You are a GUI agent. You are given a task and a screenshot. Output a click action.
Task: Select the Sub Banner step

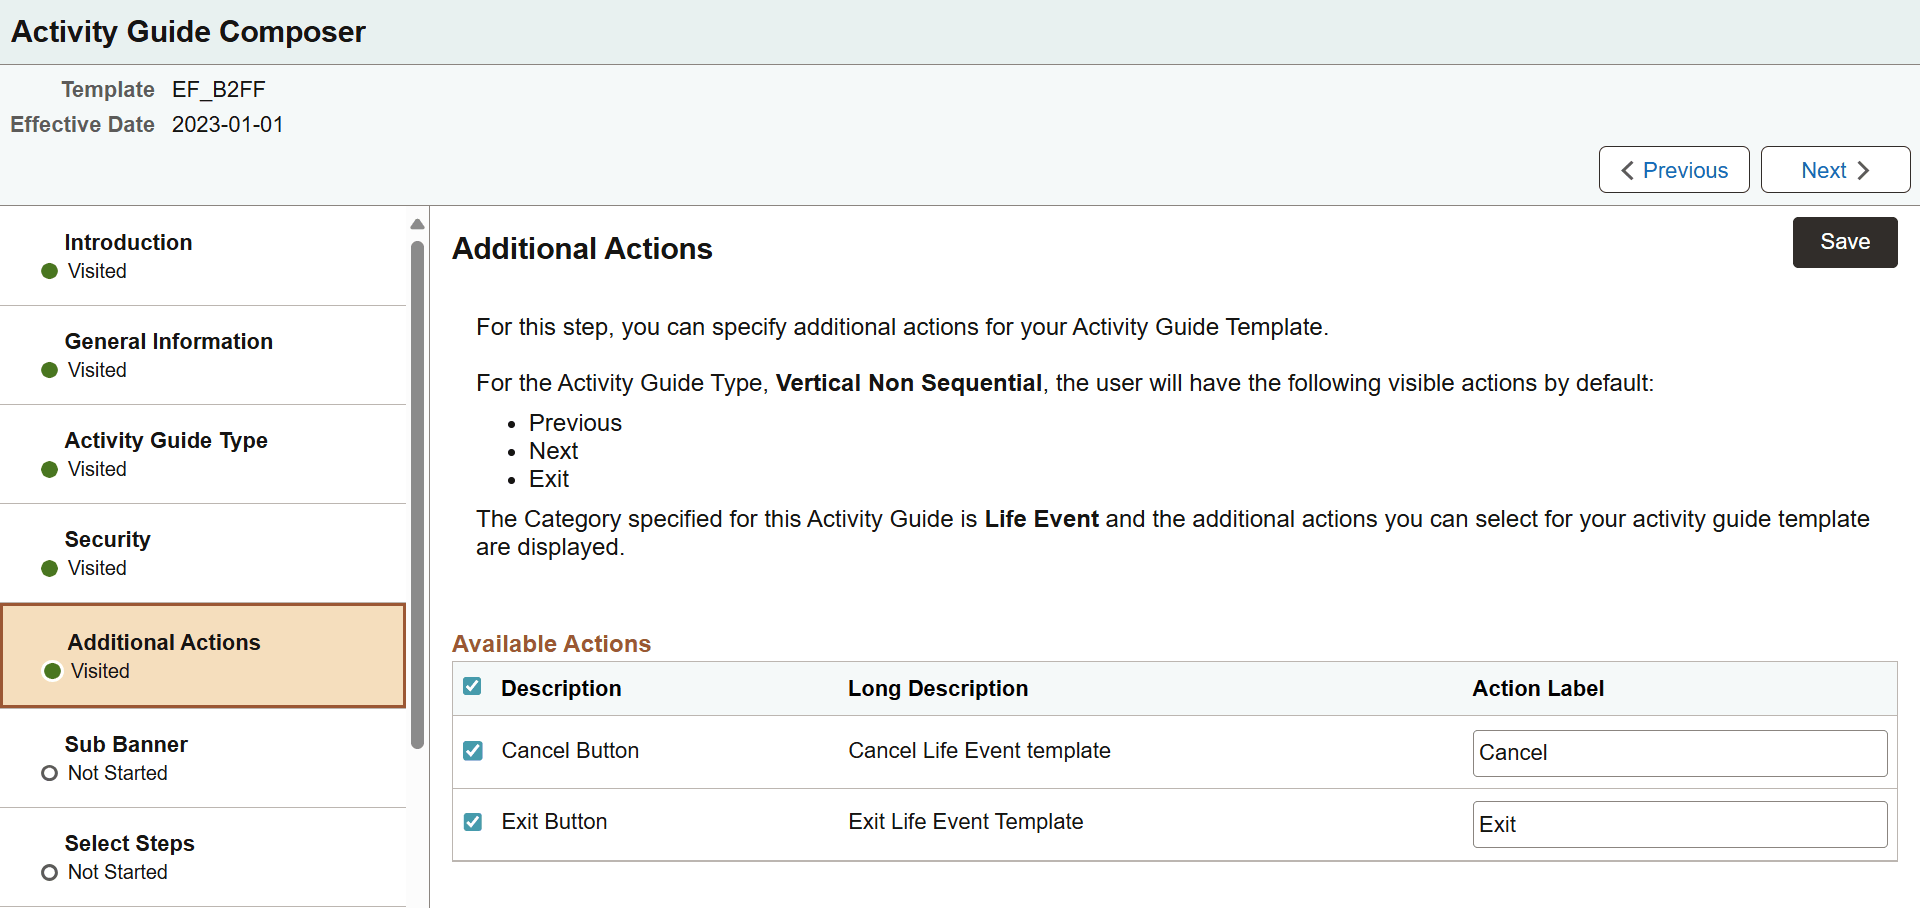click(126, 744)
